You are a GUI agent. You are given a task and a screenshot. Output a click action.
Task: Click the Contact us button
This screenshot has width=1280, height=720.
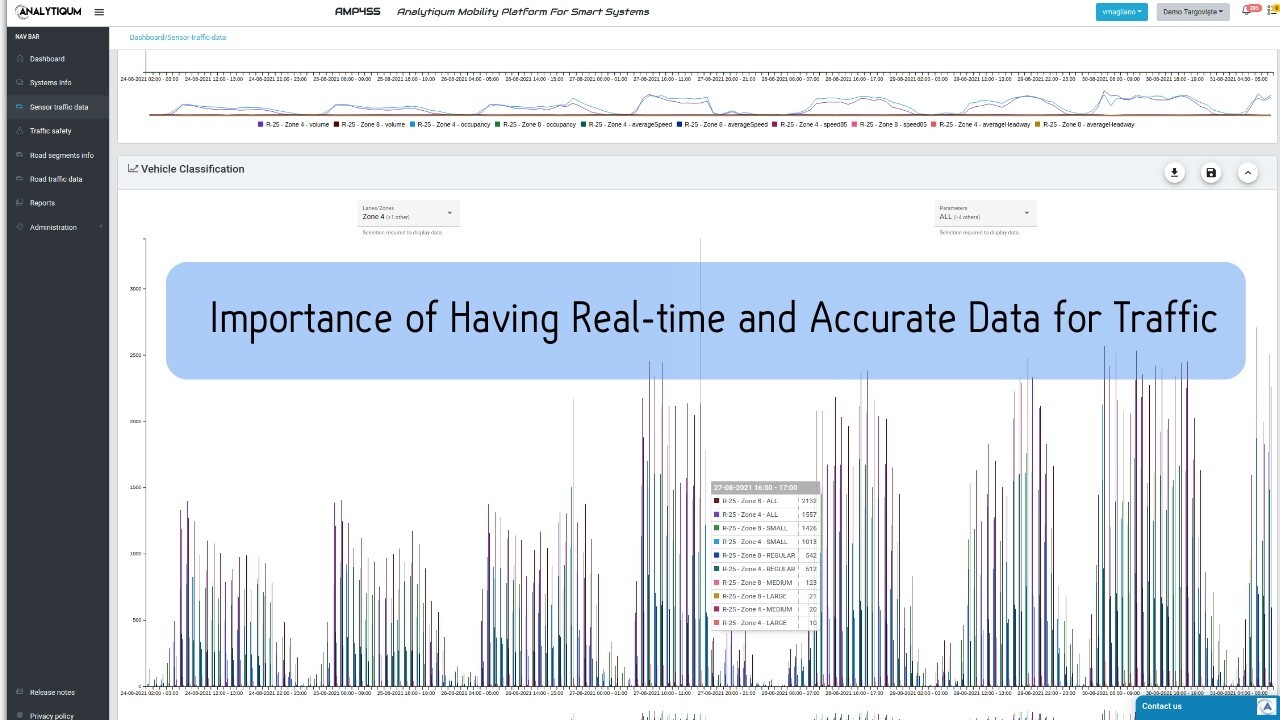[x=1161, y=706]
